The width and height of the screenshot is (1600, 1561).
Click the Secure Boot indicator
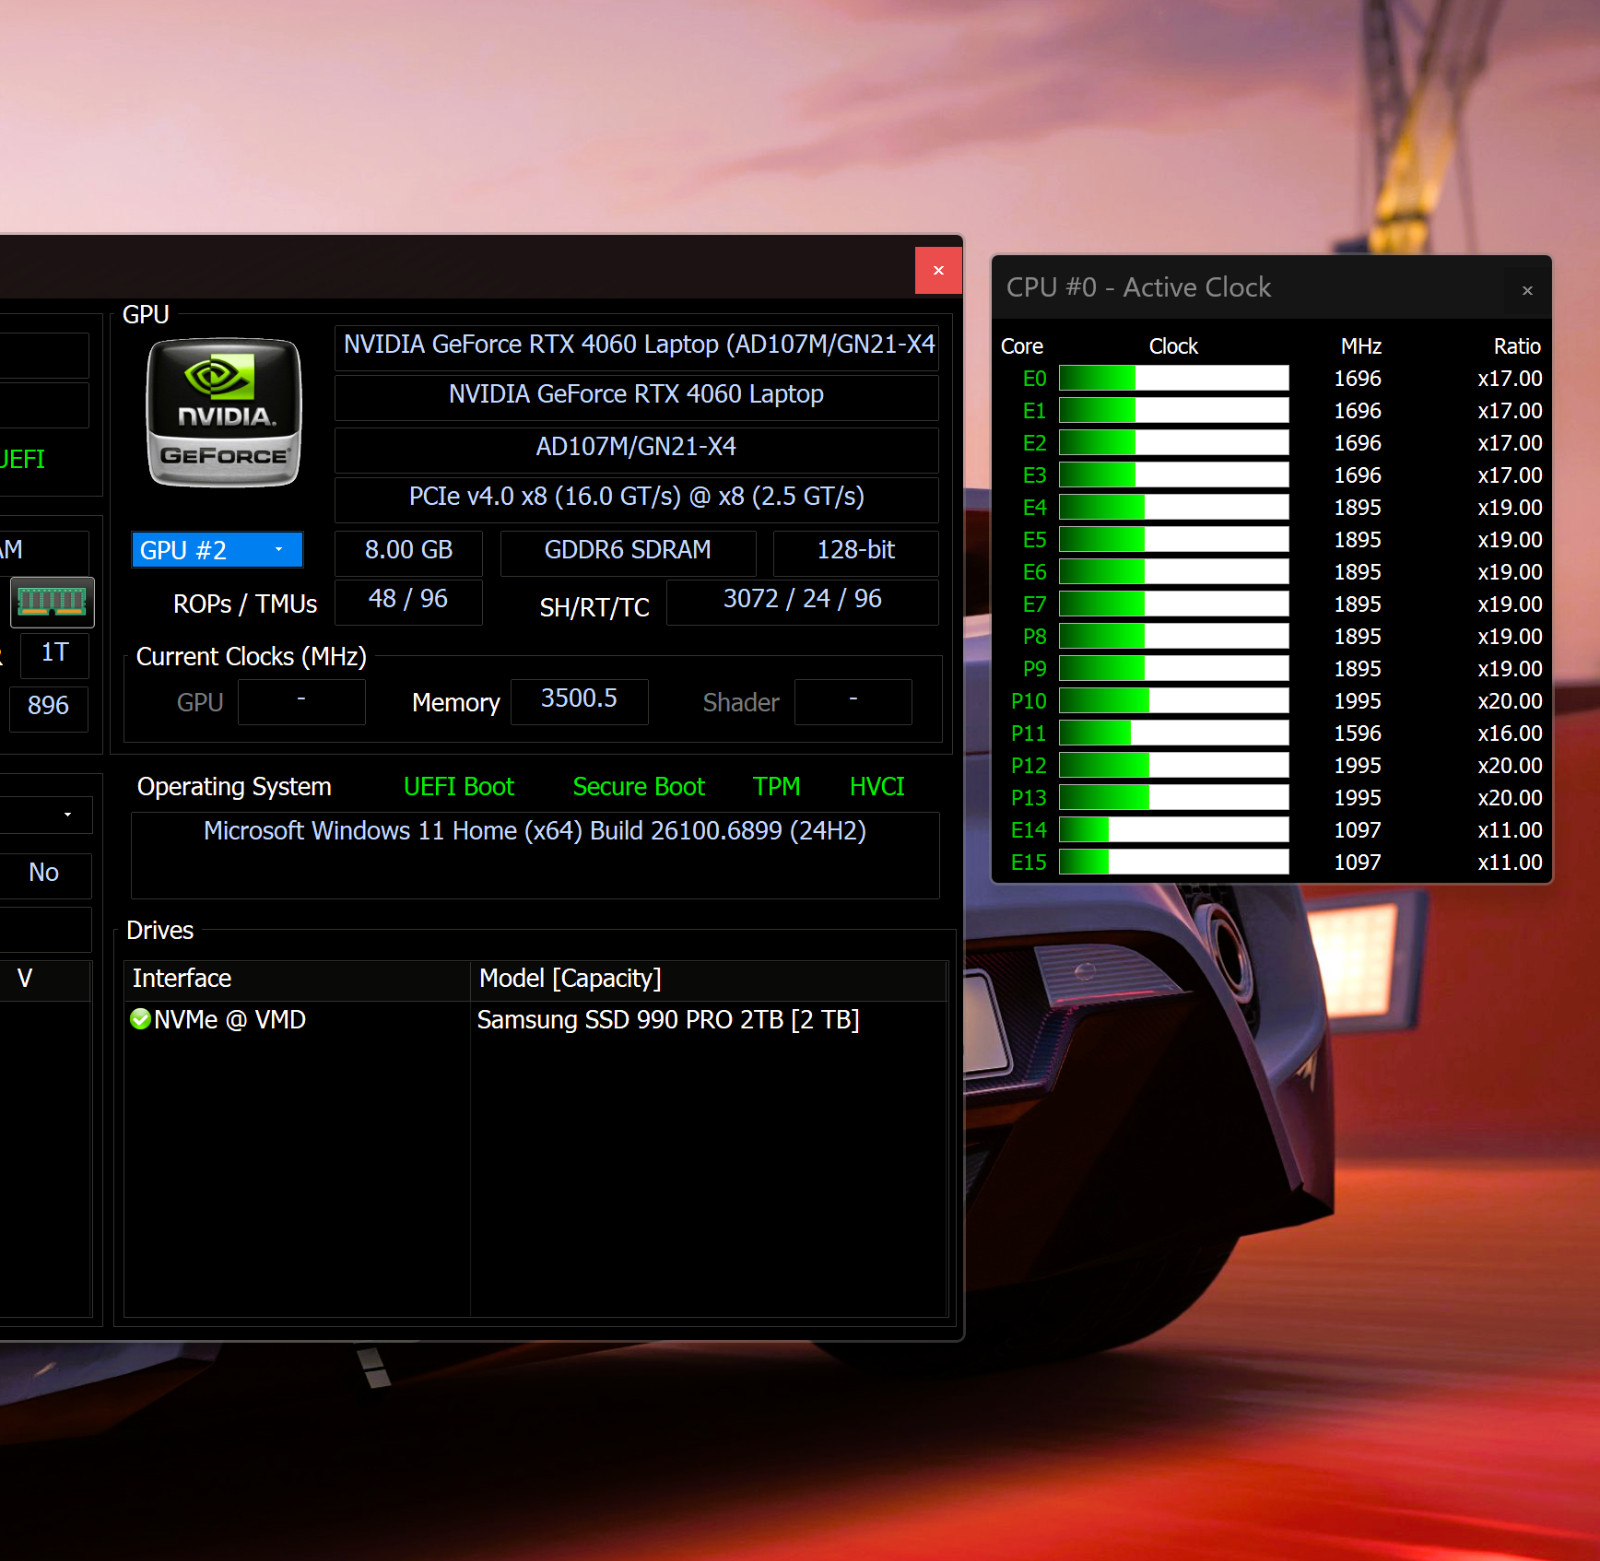638,787
